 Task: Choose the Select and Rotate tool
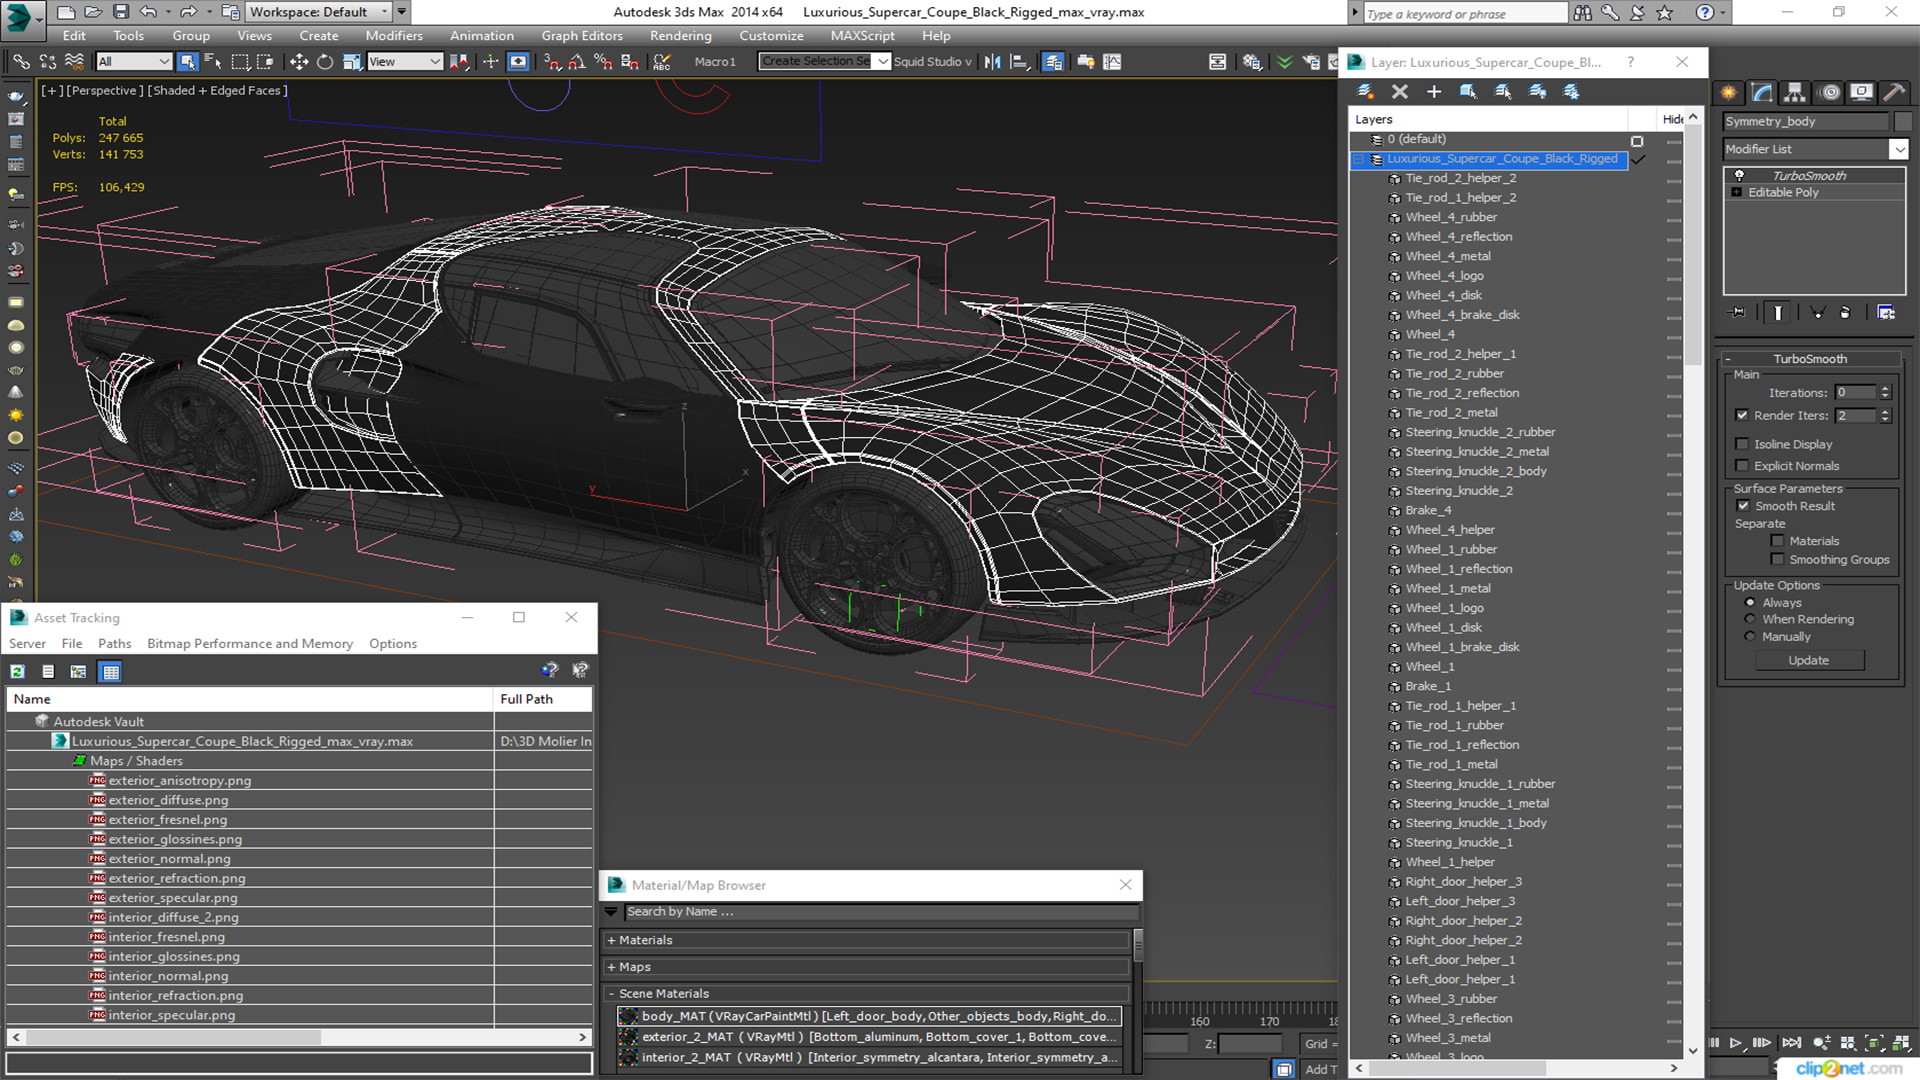(x=325, y=62)
